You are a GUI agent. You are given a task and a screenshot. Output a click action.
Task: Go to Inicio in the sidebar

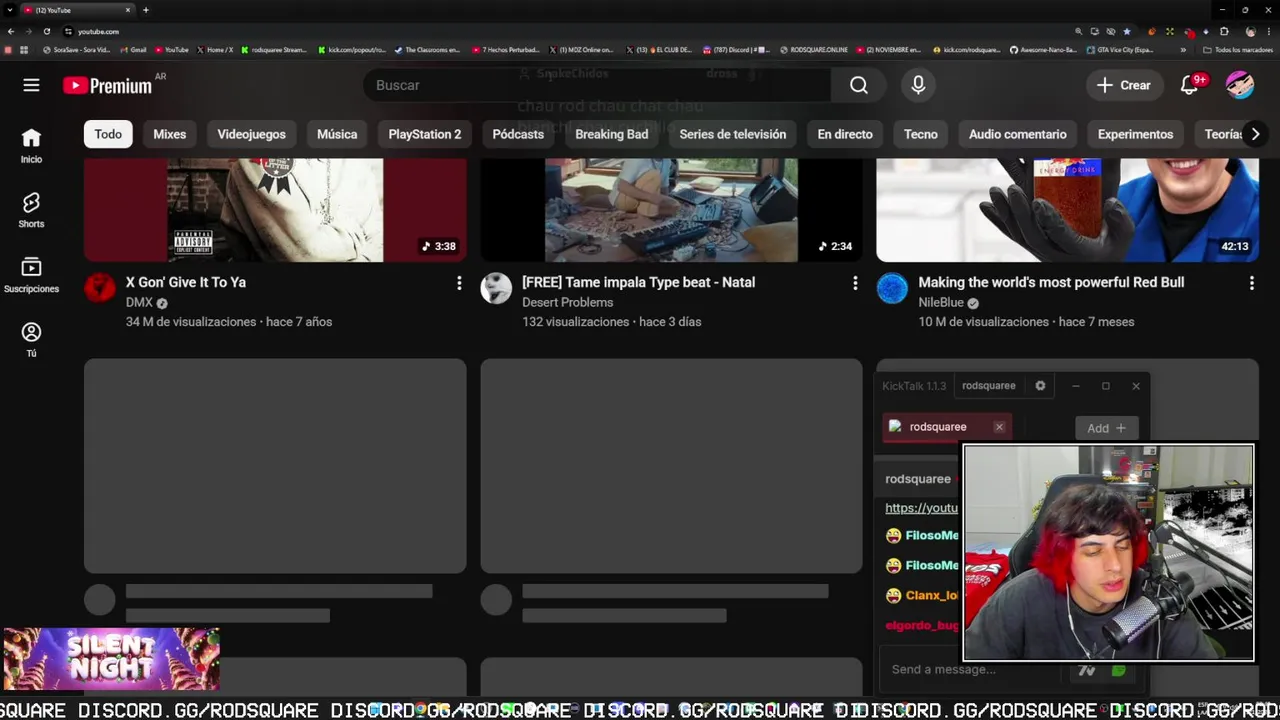tap(31, 145)
